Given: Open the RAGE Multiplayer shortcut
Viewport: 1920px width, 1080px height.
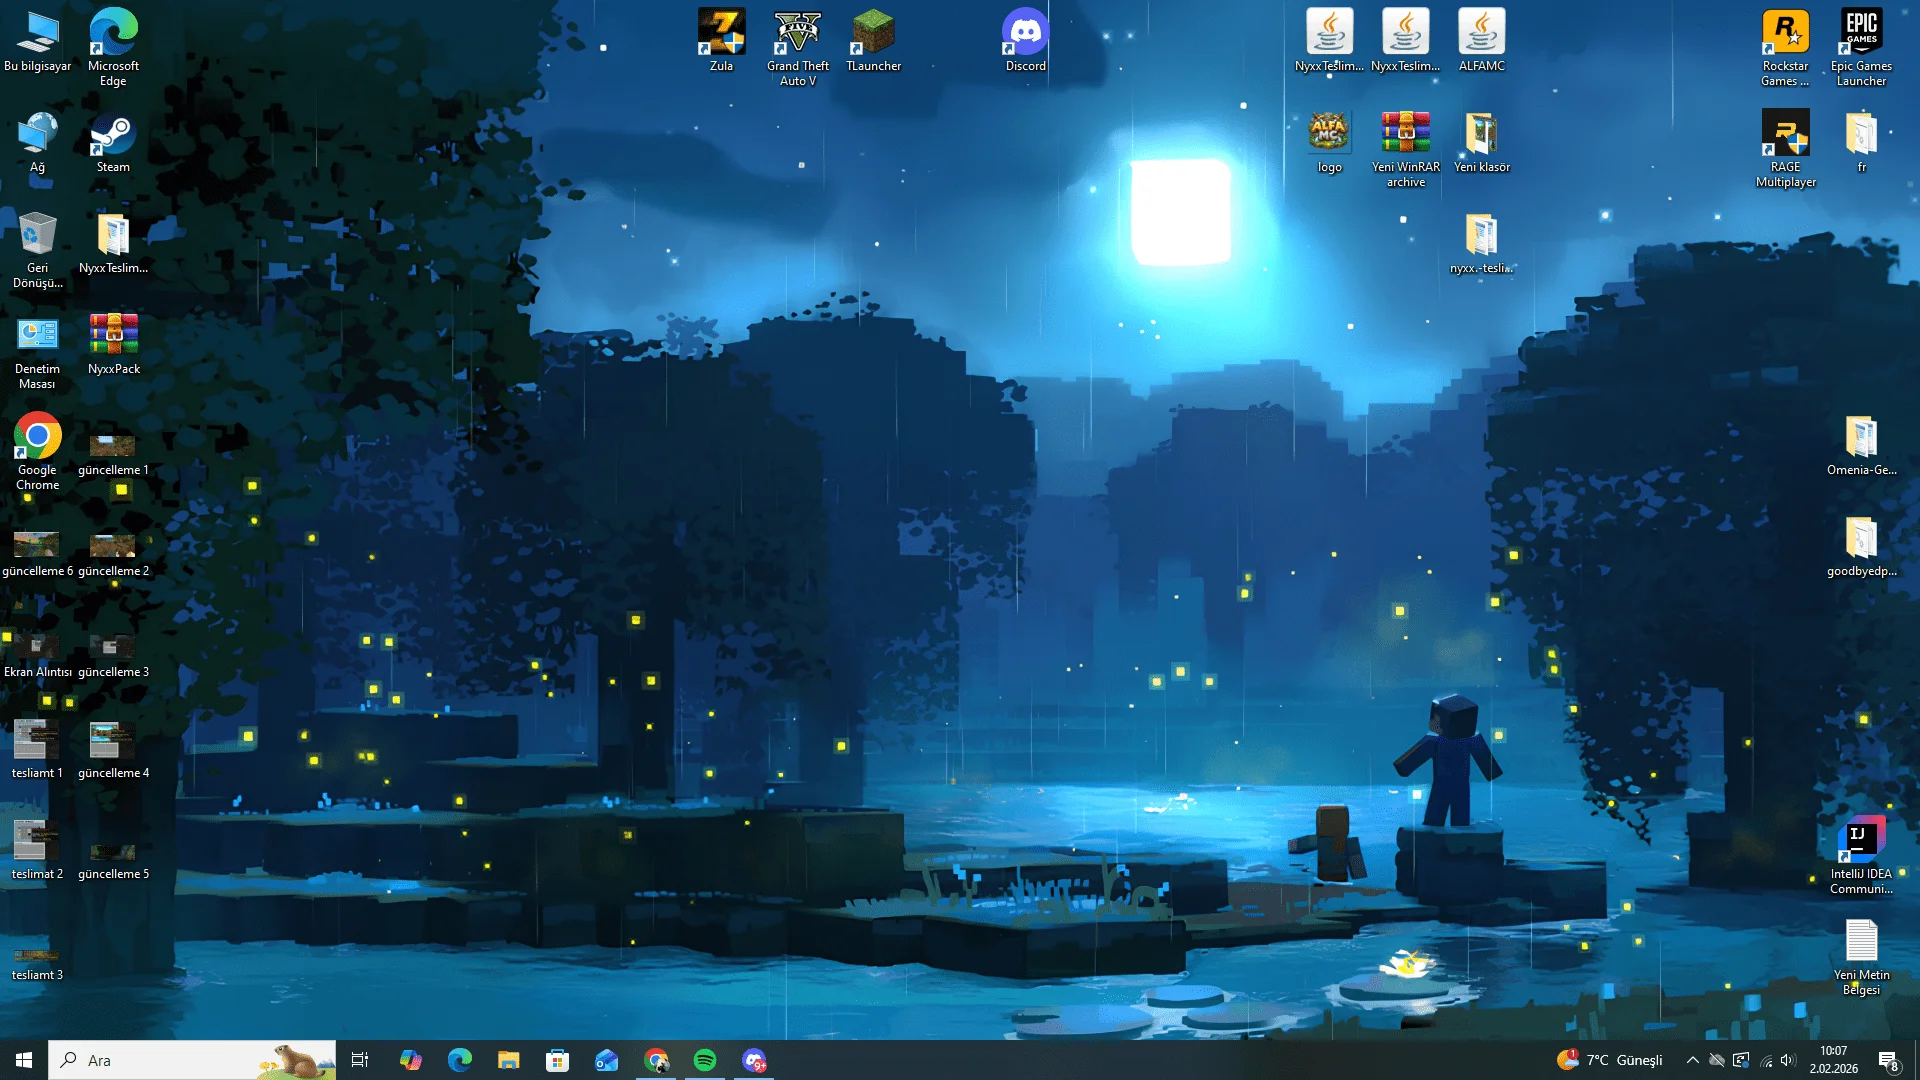Looking at the screenshot, I should click(x=1785, y=149).
